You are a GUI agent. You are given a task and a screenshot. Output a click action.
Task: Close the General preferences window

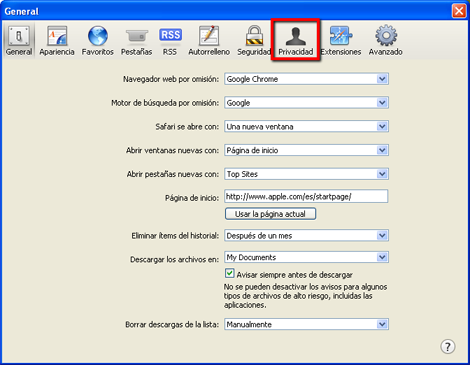tap(459, 11)
